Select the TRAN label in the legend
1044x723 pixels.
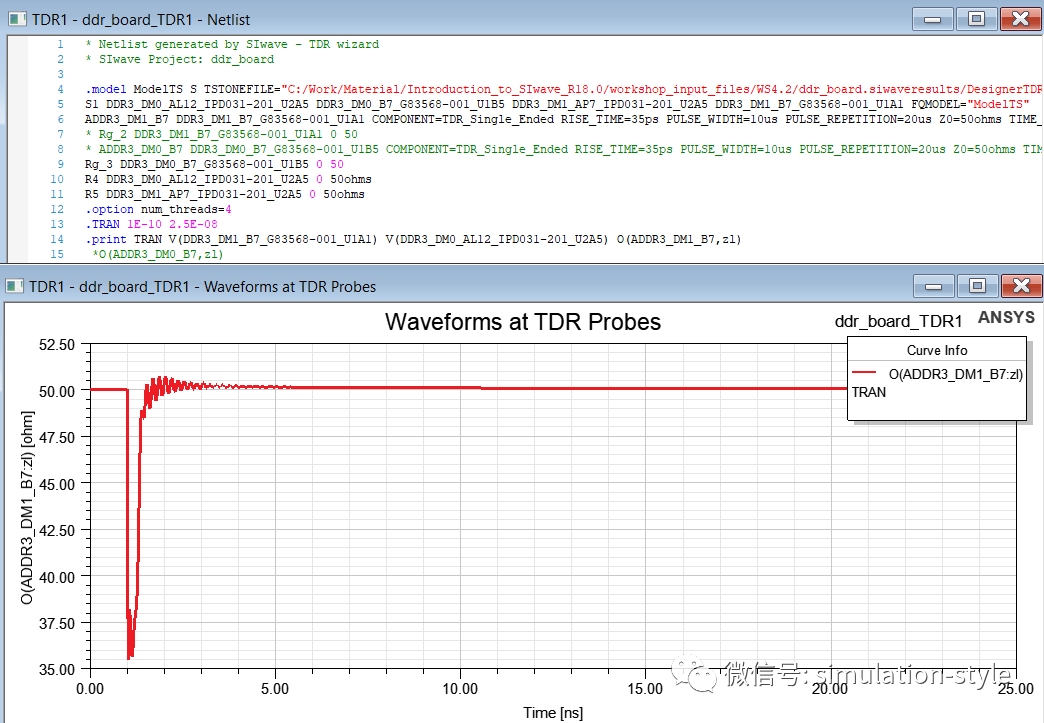[x=869, y=392]
